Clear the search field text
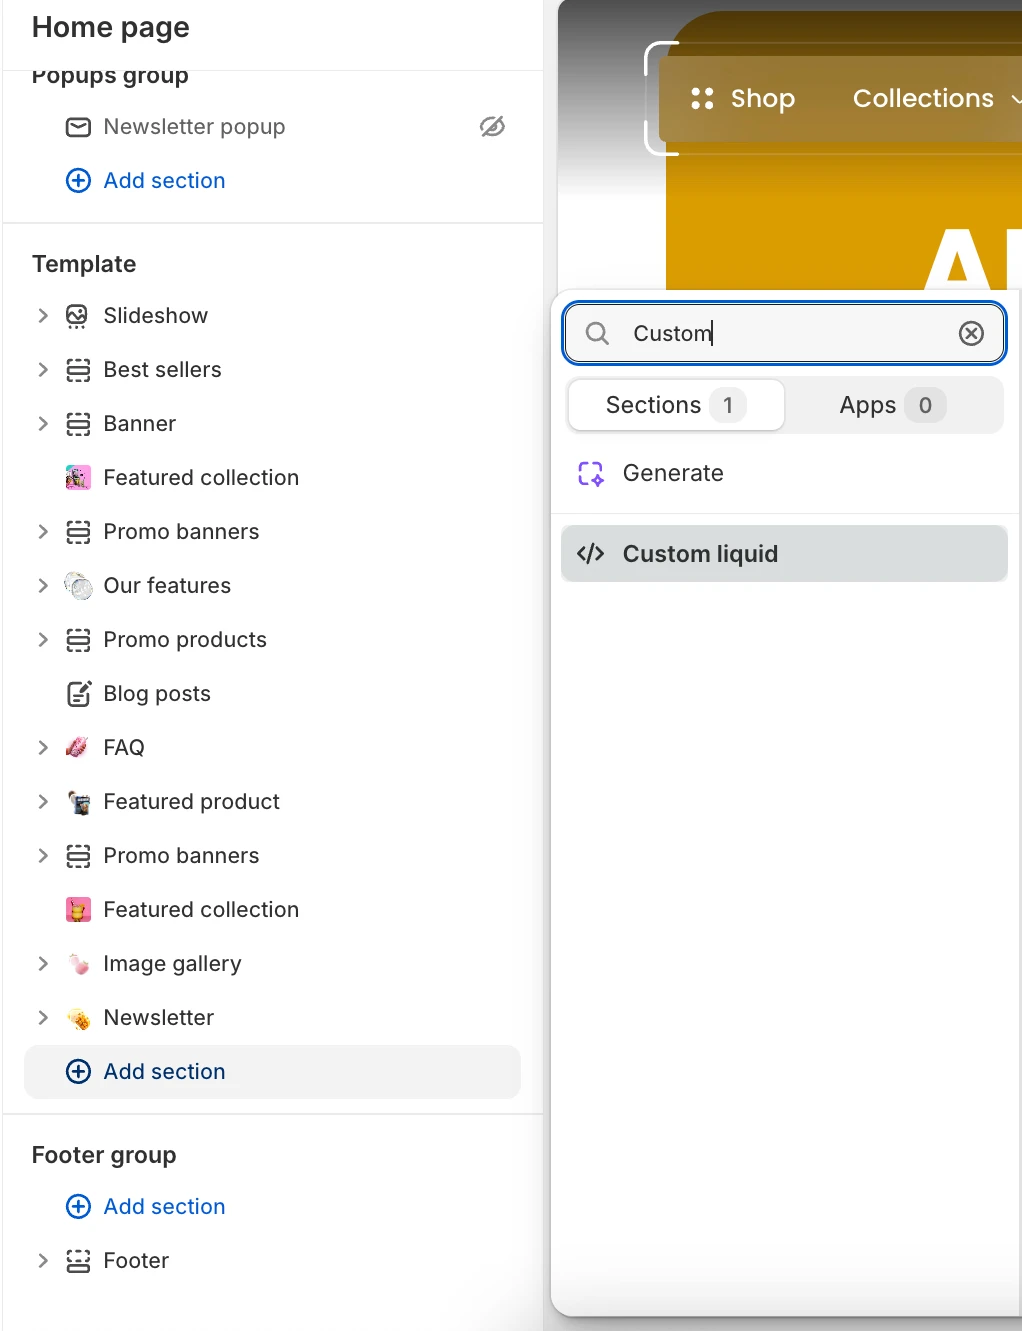1022x1331 pixels. point(971,333)
